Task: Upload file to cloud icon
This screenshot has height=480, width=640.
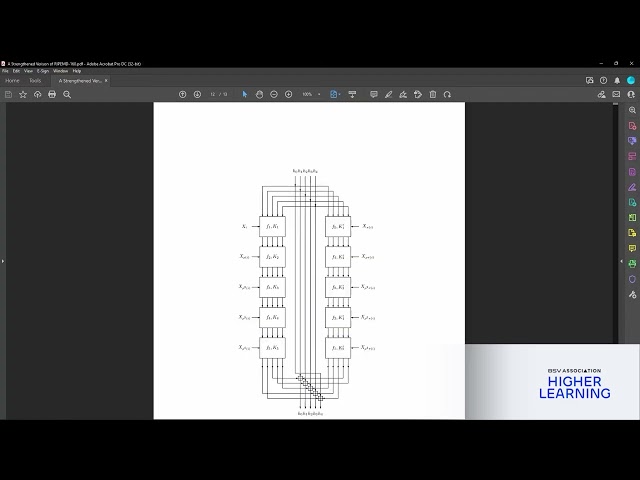Action: coord(38,95)
